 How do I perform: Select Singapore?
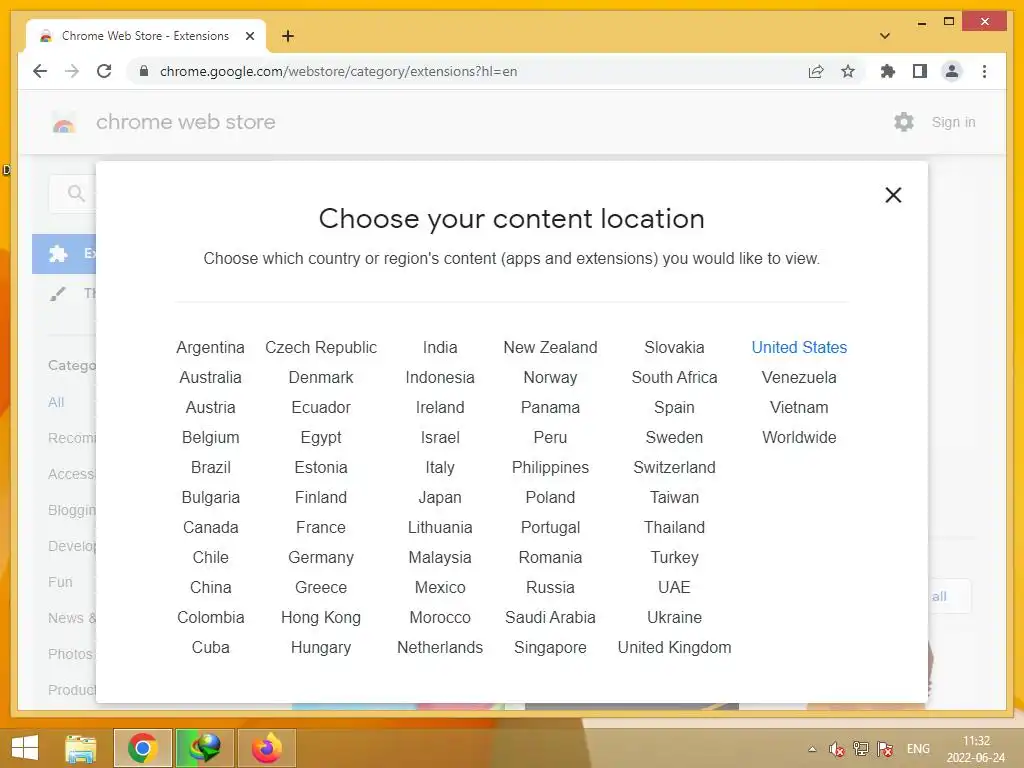tap(550, 648)
